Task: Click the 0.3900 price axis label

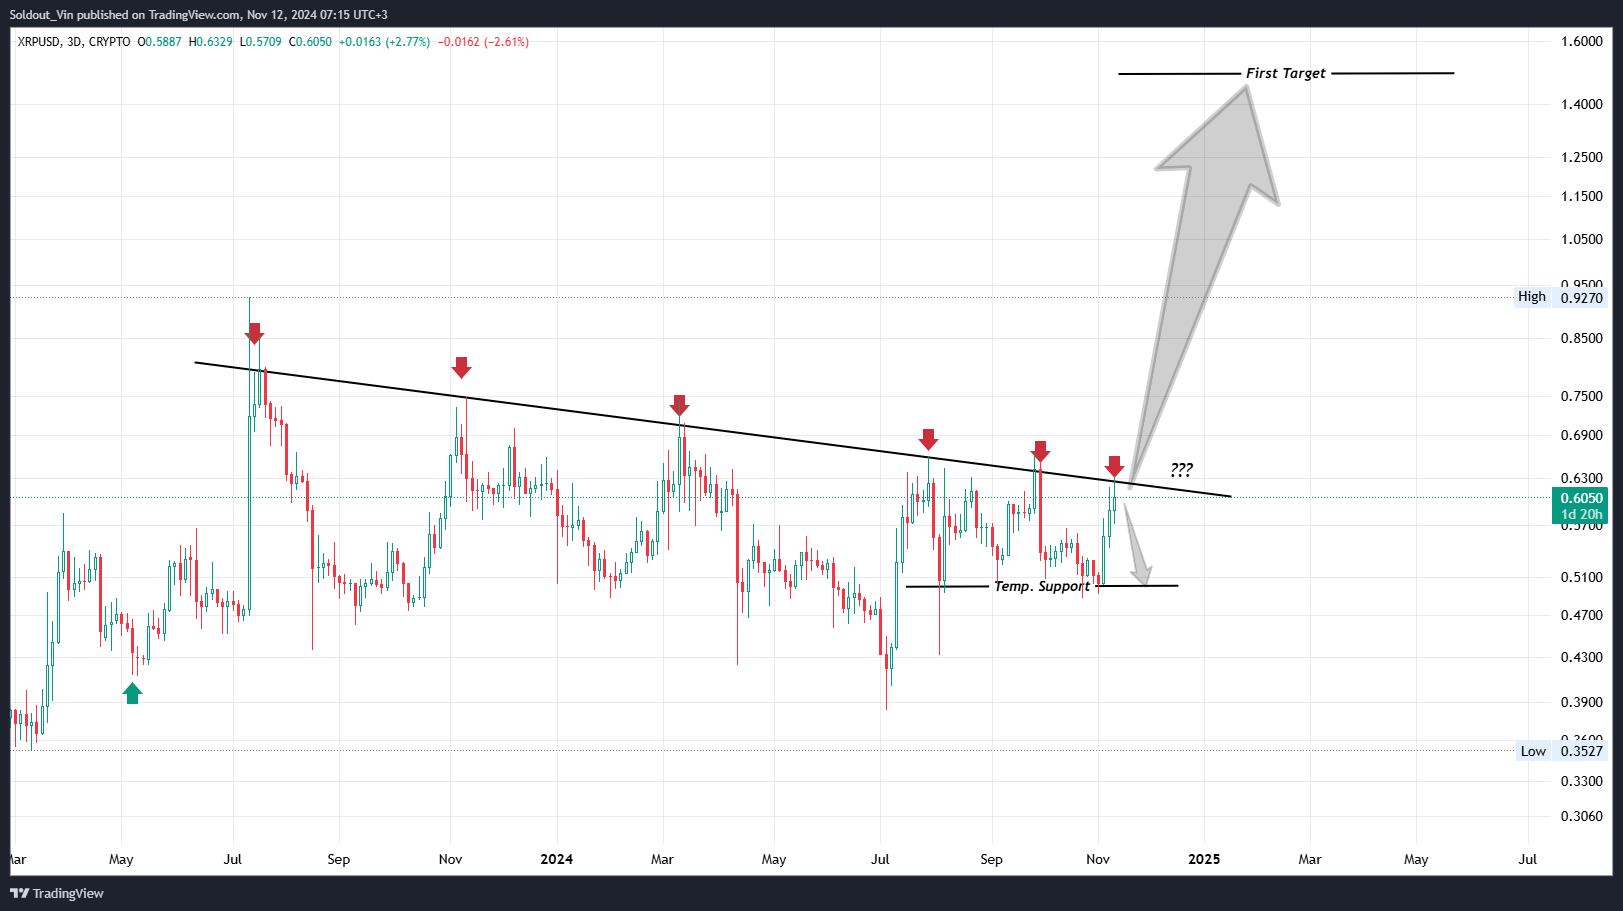Action: pyautogui.click(x=1582, y=702)
